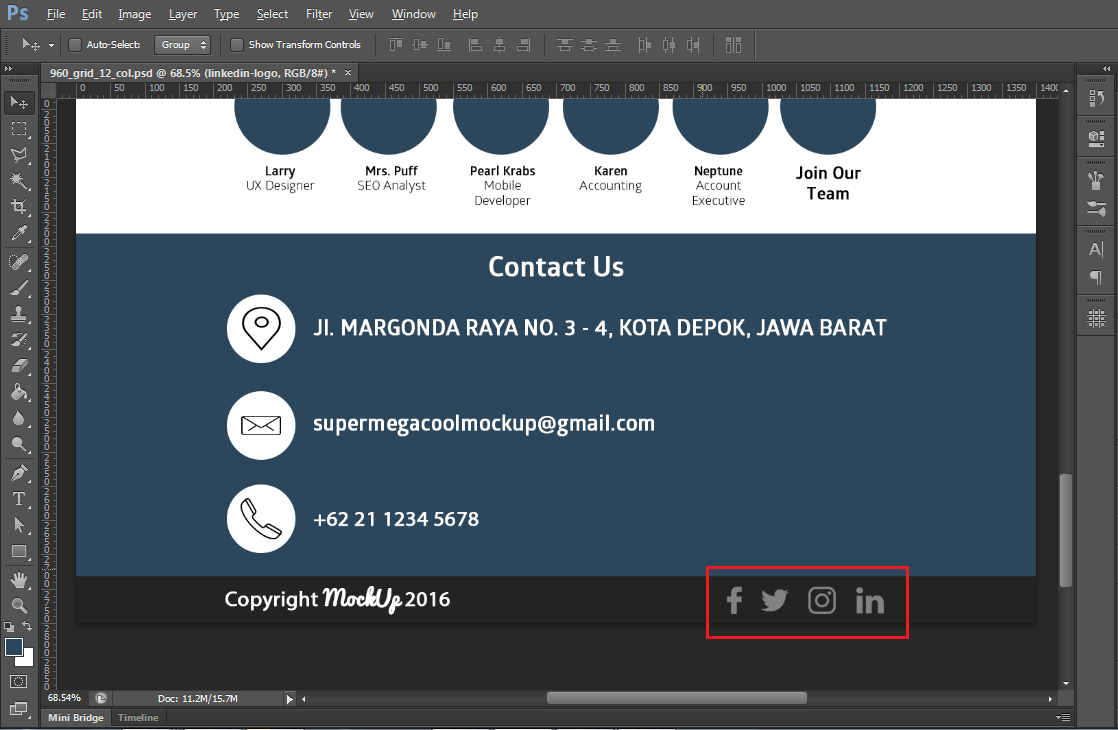The width and height of the screenshot is (1118, 730).
Task: Open the document status popup arrow
Action: pos(290,698)
